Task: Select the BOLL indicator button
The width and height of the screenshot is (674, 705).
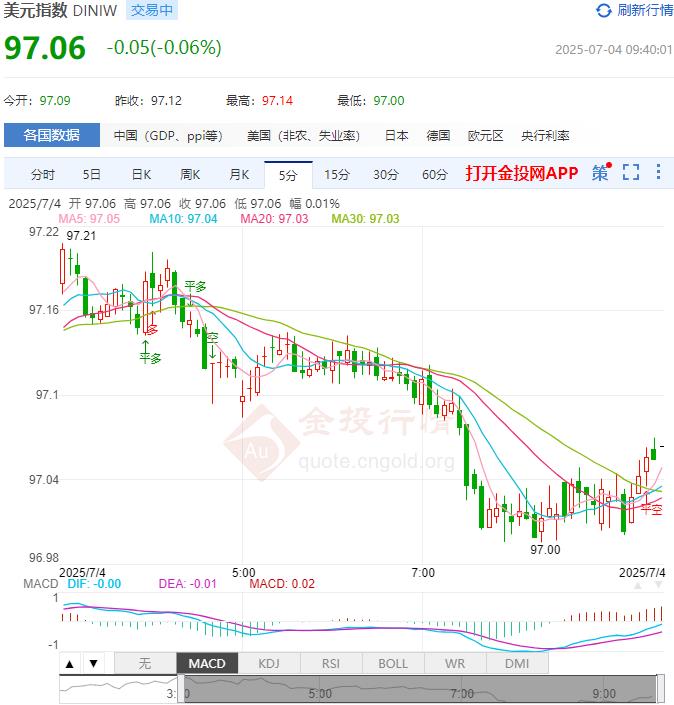Action: click(x=393, y=664)
